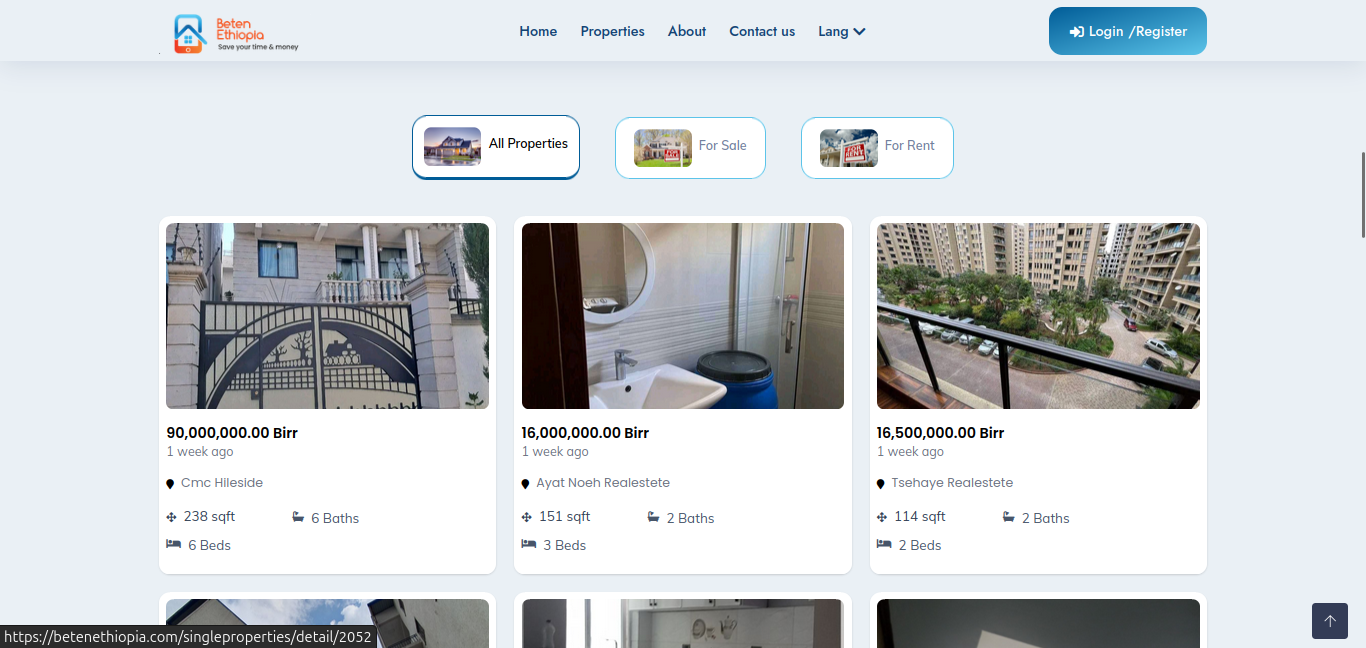Image resolution: width=1366 pixels, height=648 pixels.
Task: Open the Properties menu item
Action: click(612, 31)
